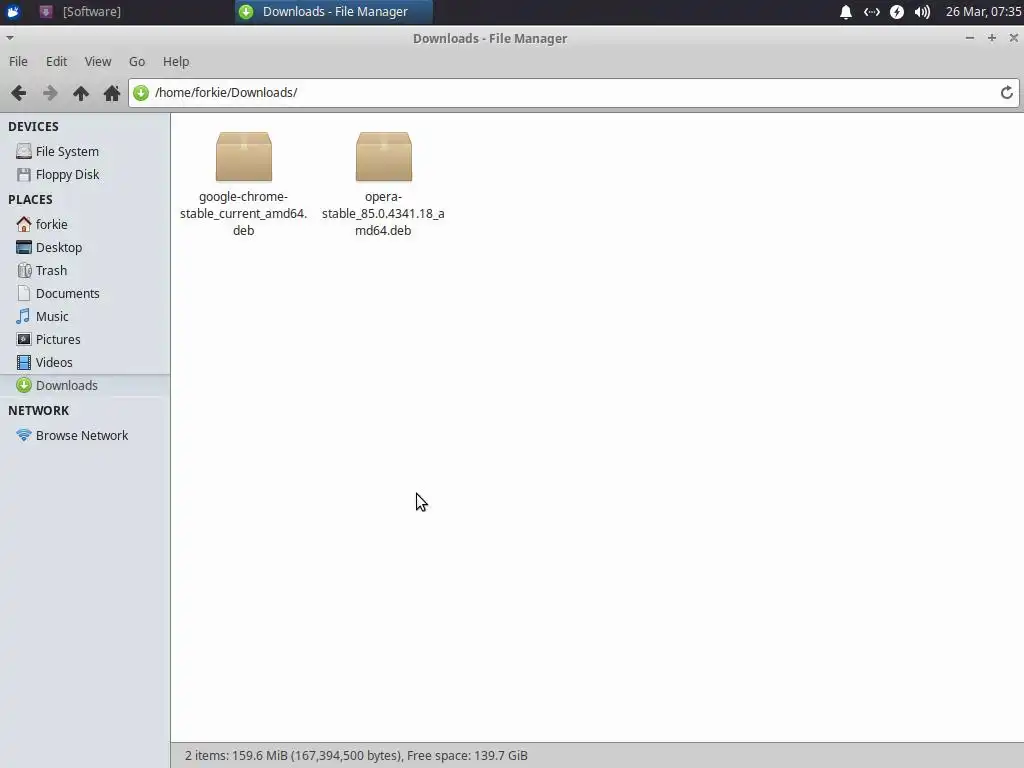Image resolution: width=1024 pixels, height=768 pixels.
Task: Open Music folder in the sidebar
Action: [85, 316]
